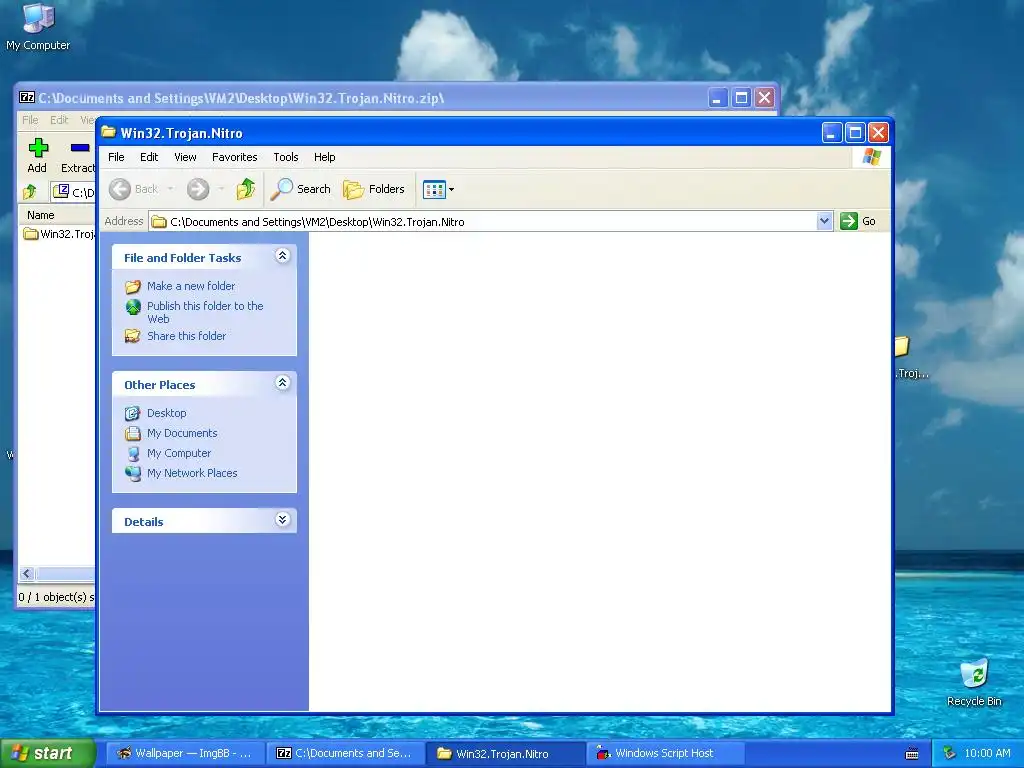Click the Go button beside address bar
Viewport: 1024px width, 768px height.
[858, 221]
